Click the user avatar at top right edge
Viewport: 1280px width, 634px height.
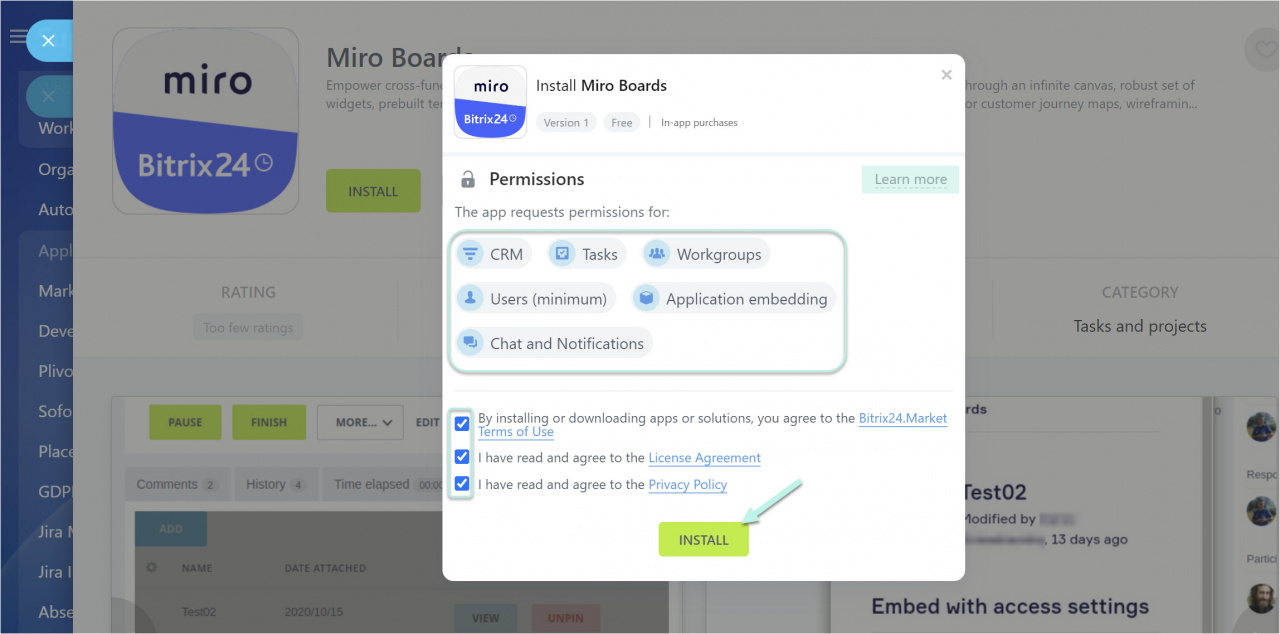tap(1261, 426)
